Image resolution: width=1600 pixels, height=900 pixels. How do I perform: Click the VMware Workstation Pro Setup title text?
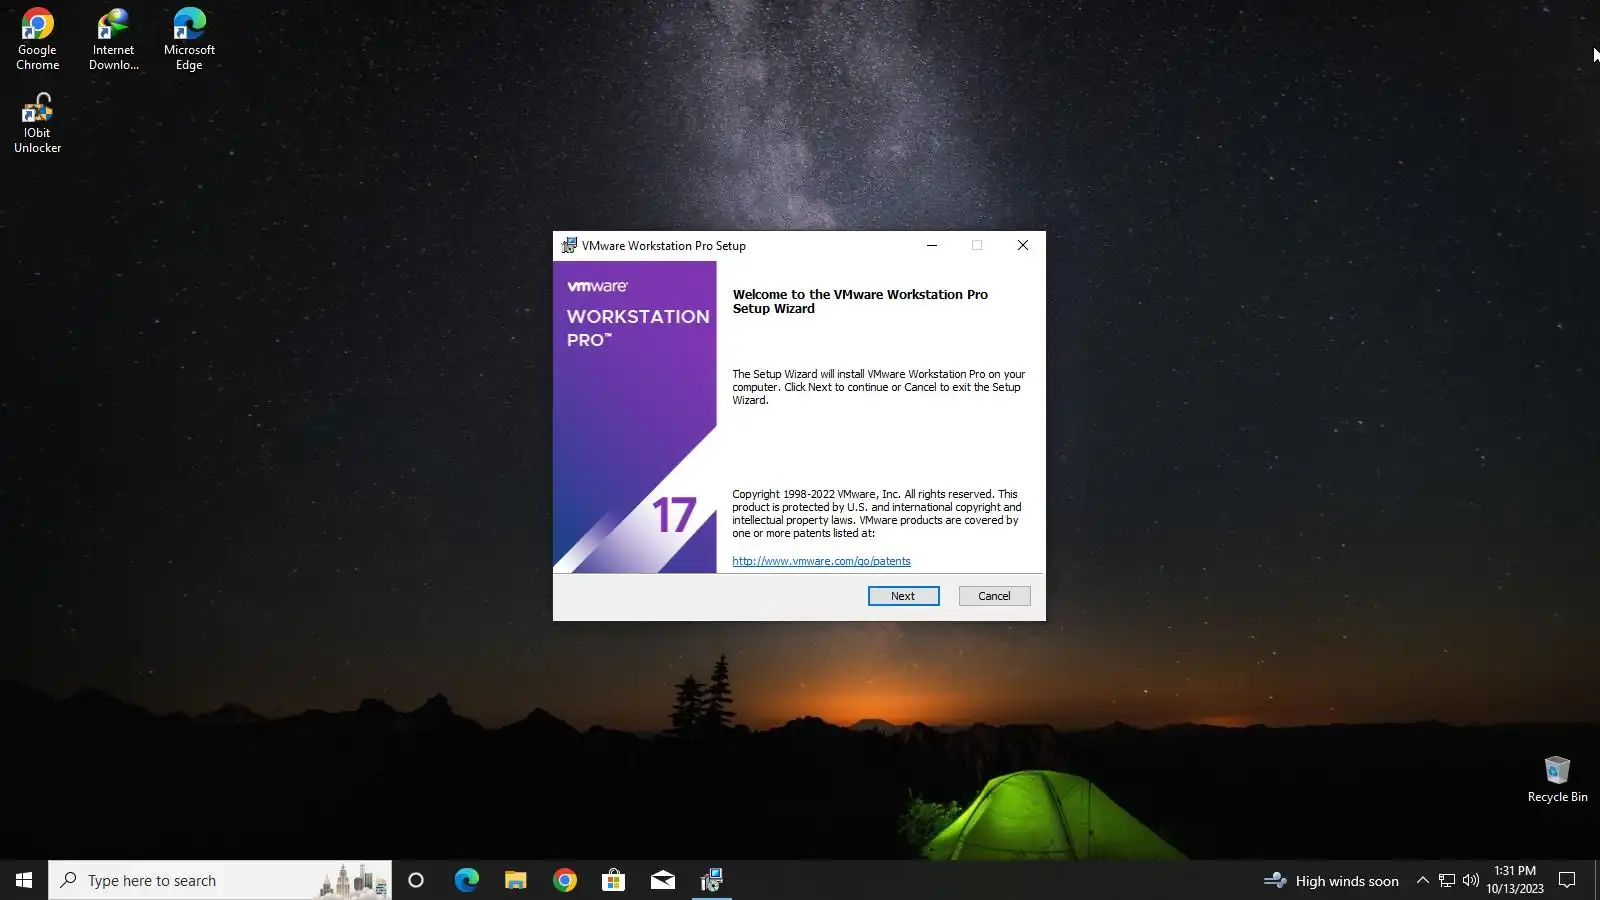[x=664, y=246]
